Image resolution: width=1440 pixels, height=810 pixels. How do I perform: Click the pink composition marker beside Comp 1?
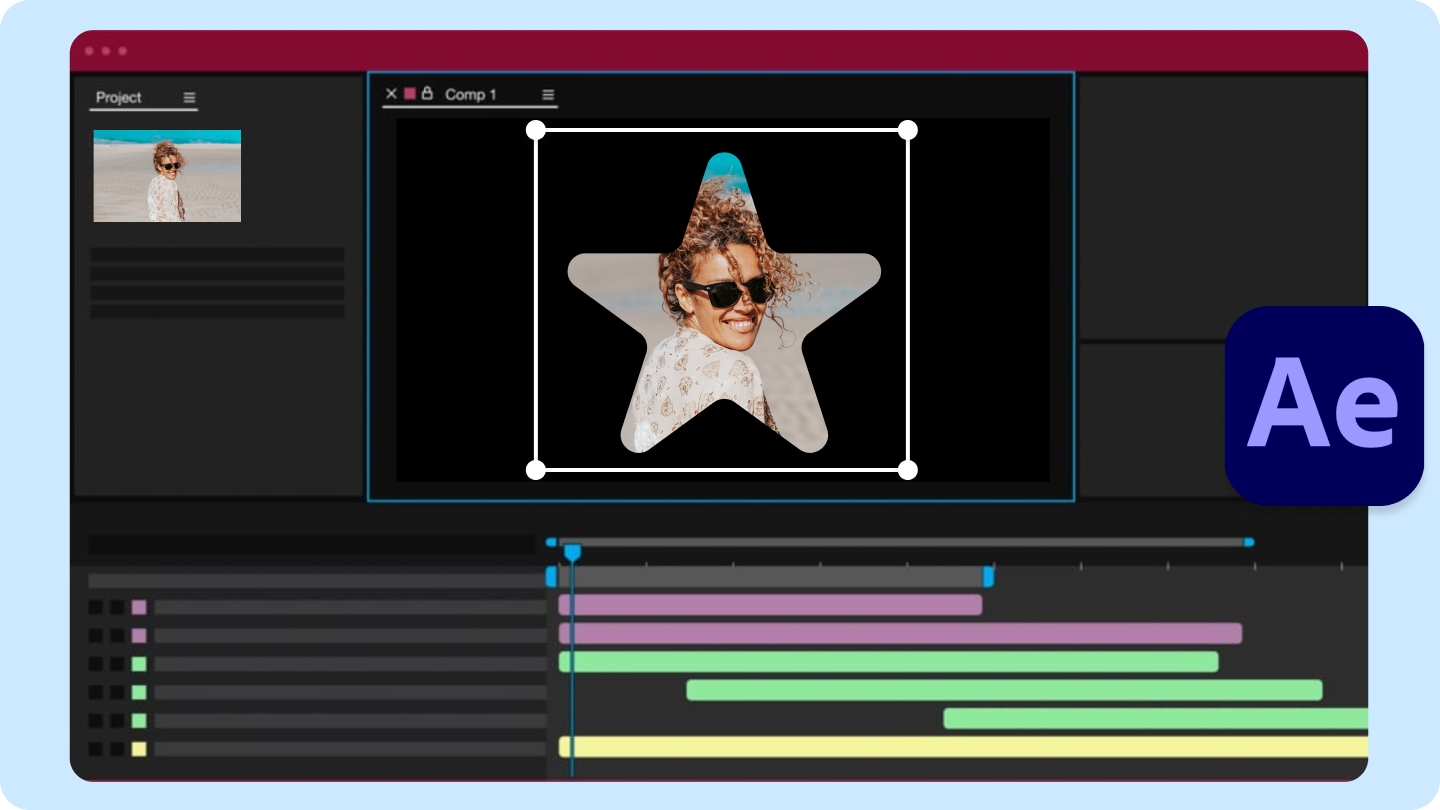pos(411,94)
